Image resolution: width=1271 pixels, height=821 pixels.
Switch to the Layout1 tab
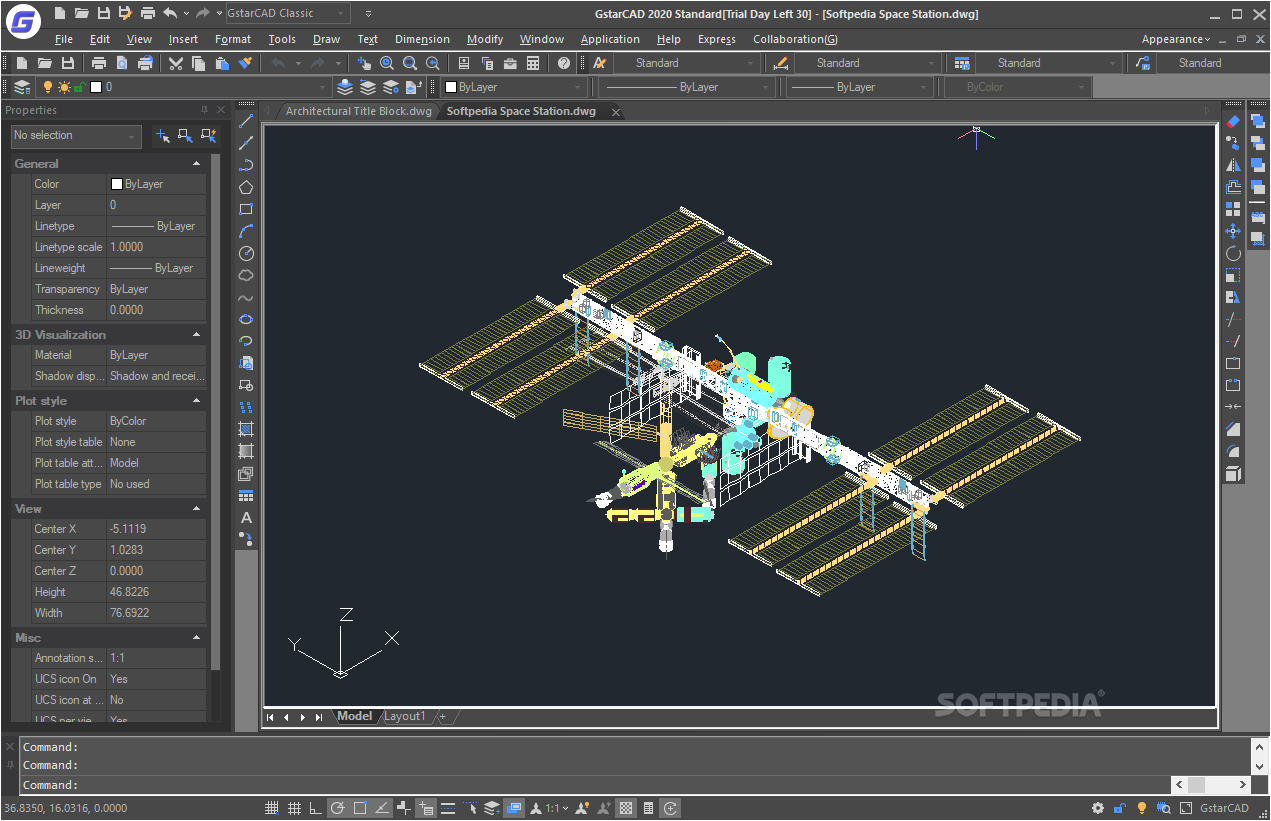[405, 716]
